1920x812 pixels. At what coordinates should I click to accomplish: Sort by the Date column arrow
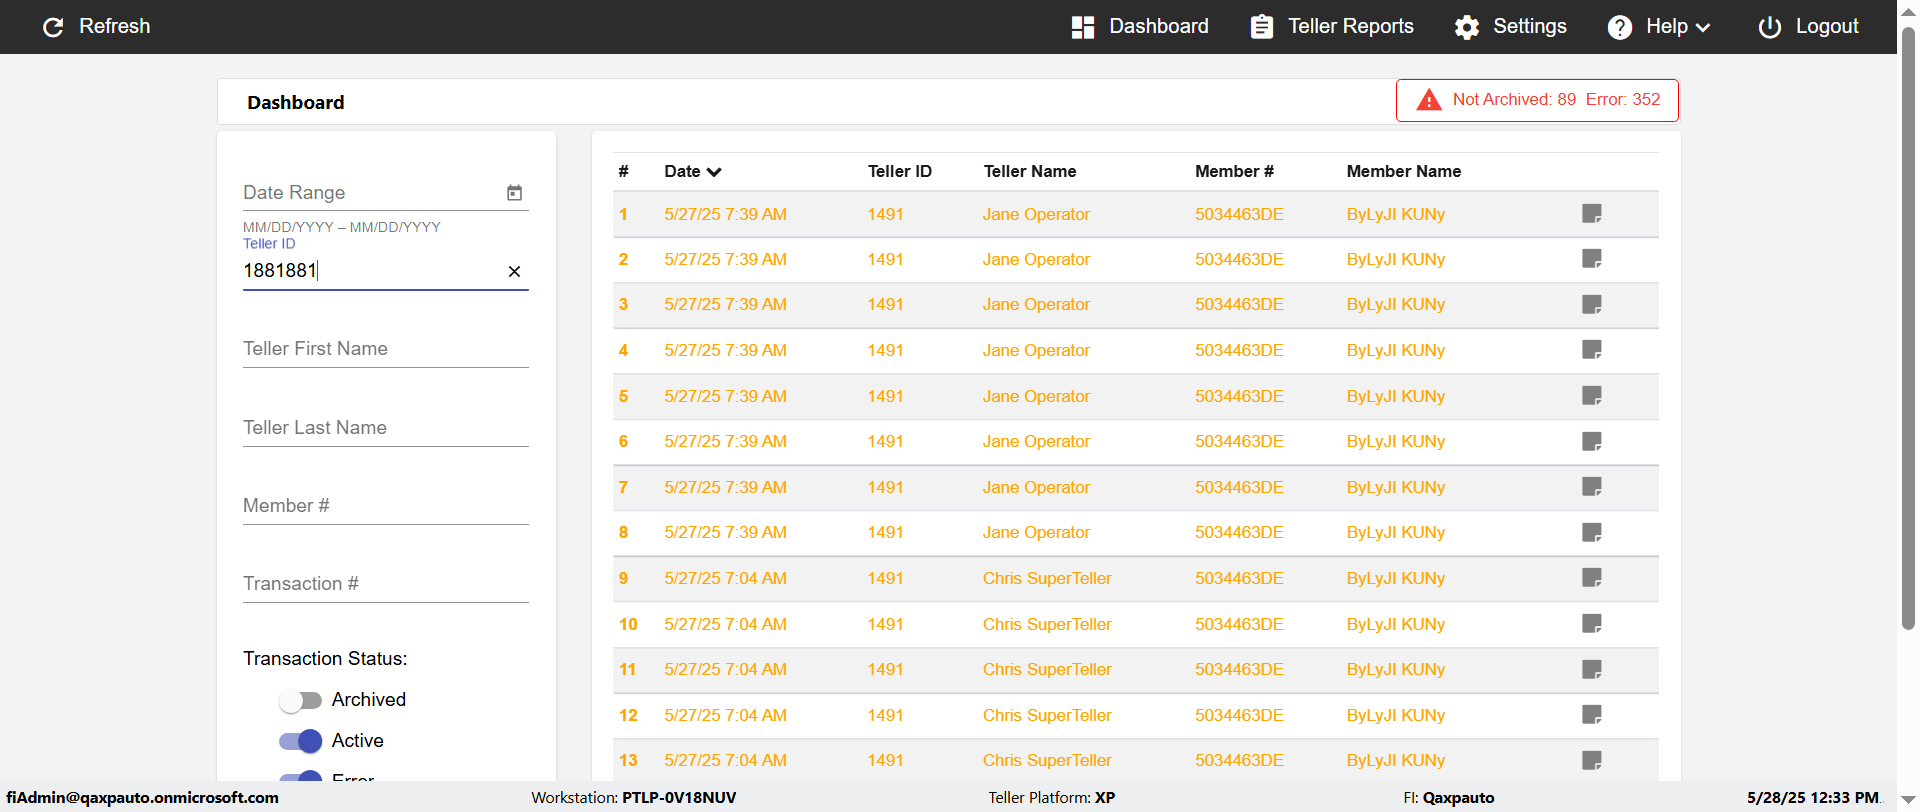pyautogui.click(x=714, y=172)
